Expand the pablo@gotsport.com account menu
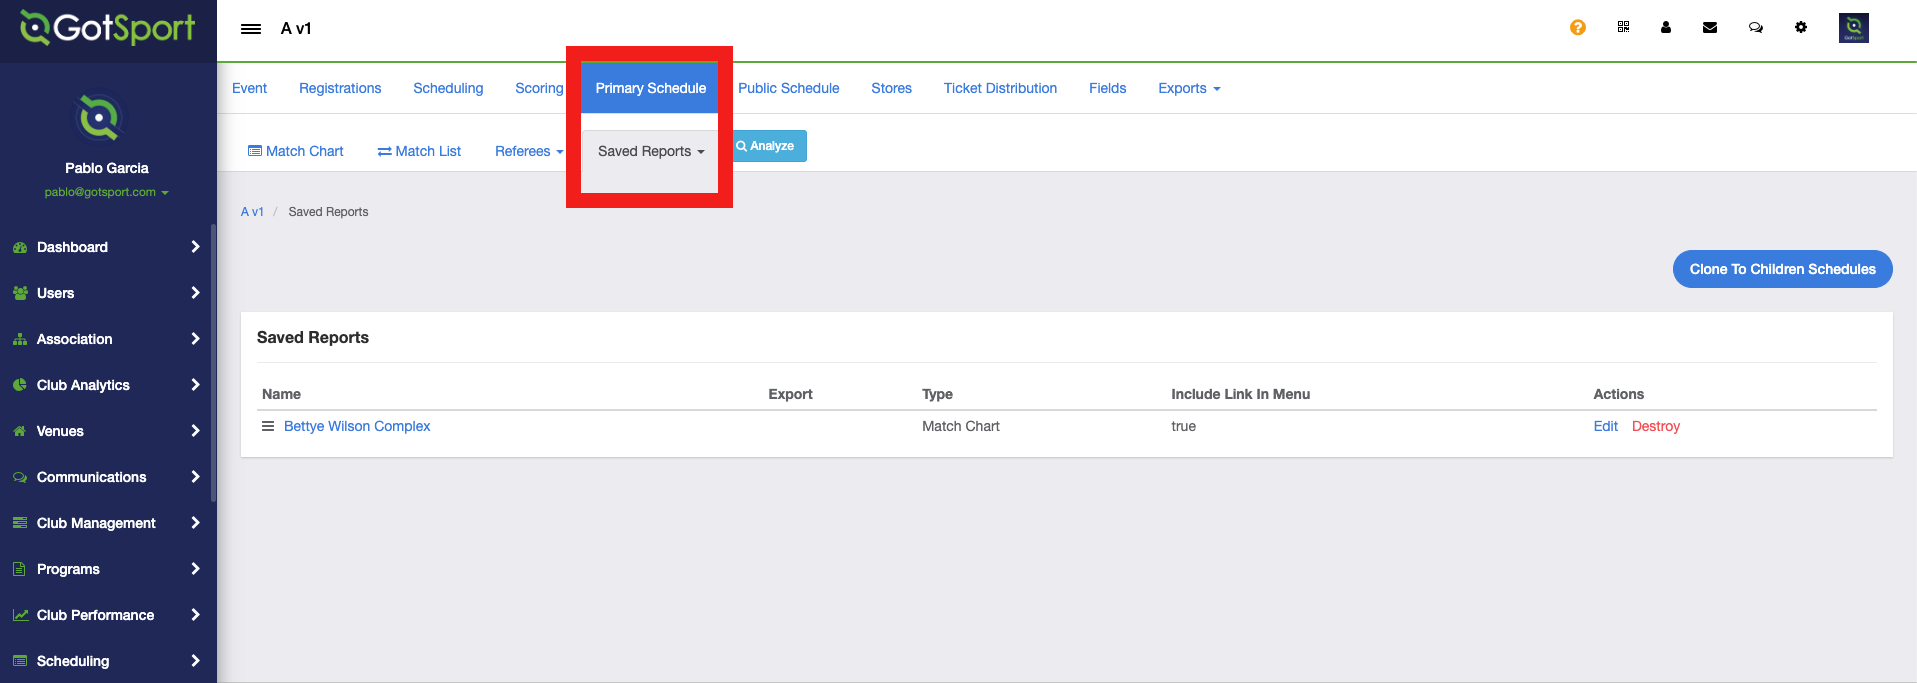 click(x=106, y=192)
